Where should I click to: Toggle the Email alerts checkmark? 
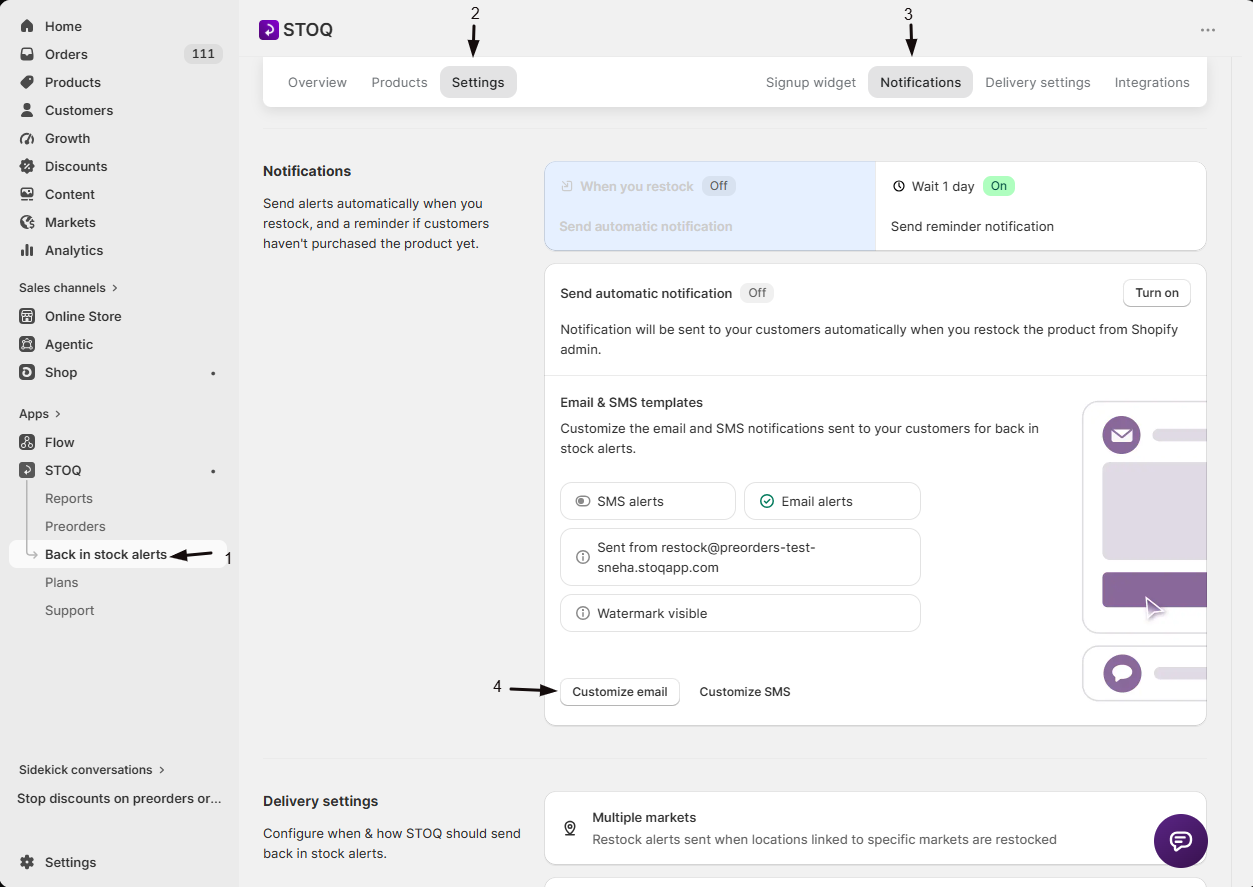pos(767,501)
